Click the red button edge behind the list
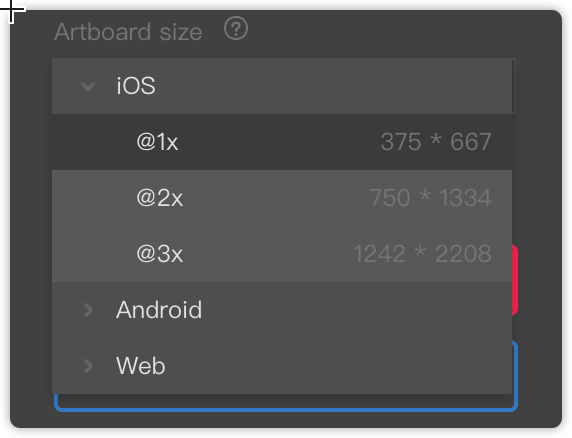 (x=515, y=280)
